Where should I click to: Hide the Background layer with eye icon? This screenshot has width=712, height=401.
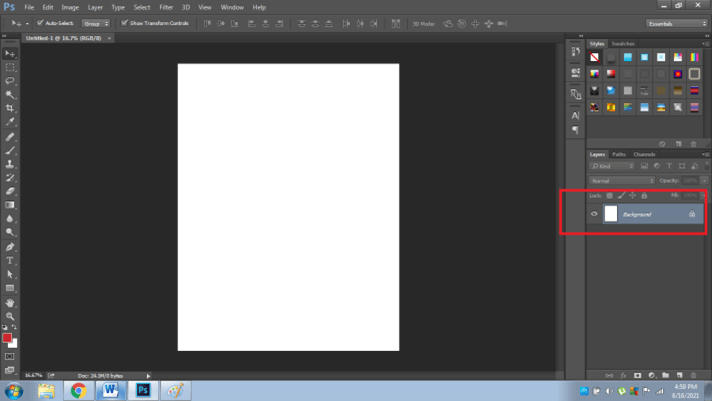pos(594,214)
